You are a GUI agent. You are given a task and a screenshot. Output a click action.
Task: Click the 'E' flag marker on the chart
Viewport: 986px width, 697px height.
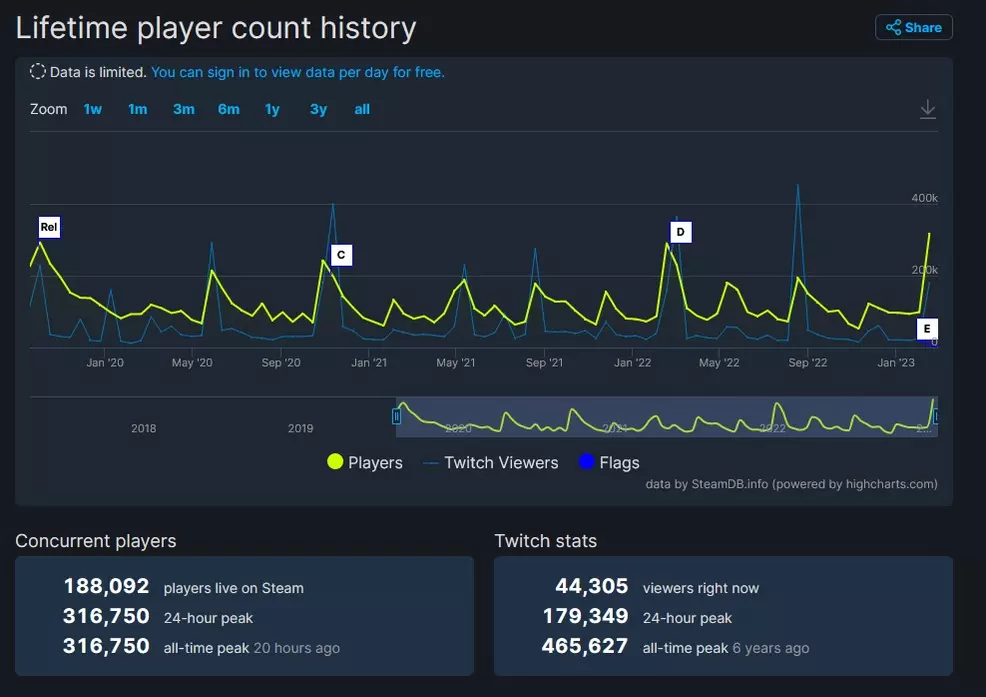[927, 328]
